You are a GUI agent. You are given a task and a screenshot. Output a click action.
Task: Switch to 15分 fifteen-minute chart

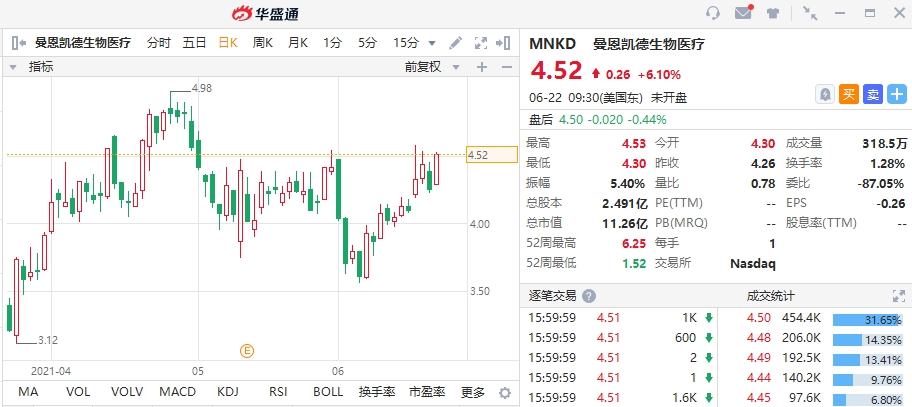pyautogui.click(x=406, y=42)
